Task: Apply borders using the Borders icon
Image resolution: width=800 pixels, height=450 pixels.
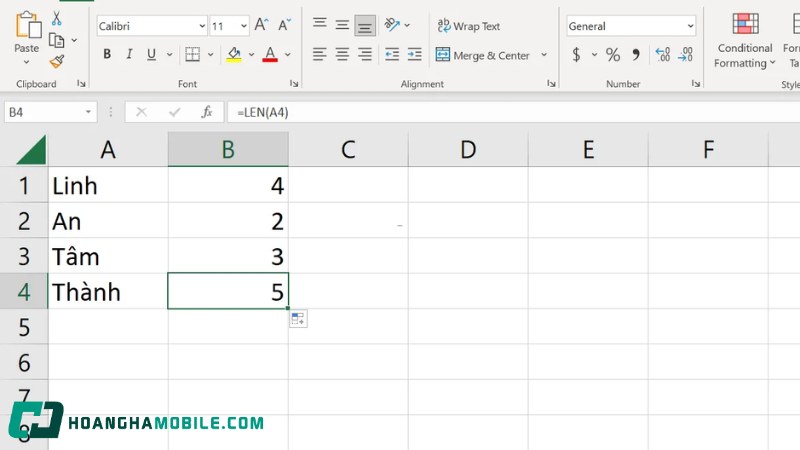Action: pyautogui.click(x=192, y=54)
